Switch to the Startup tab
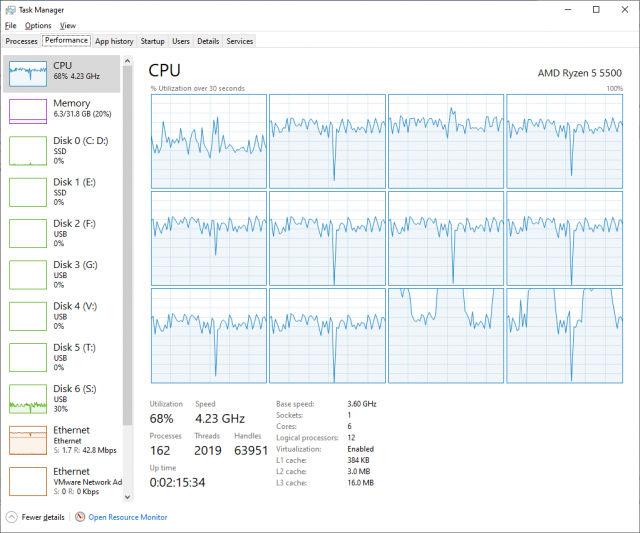 coord(152,41)
